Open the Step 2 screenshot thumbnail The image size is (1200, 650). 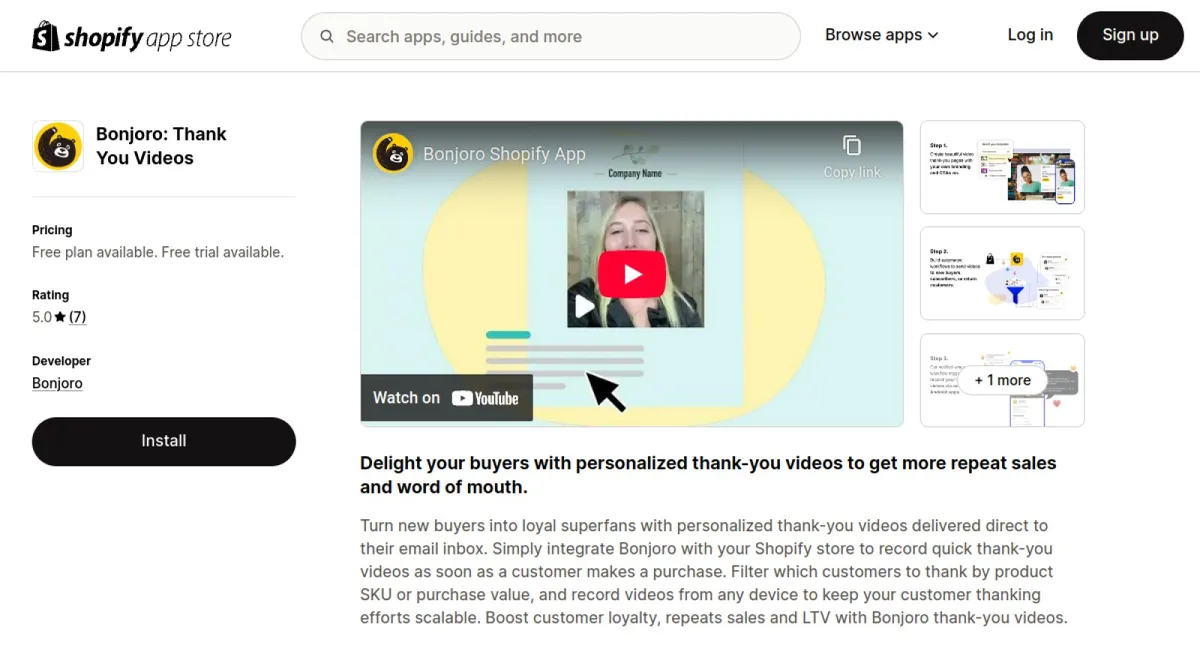(x=1002, y=273)
